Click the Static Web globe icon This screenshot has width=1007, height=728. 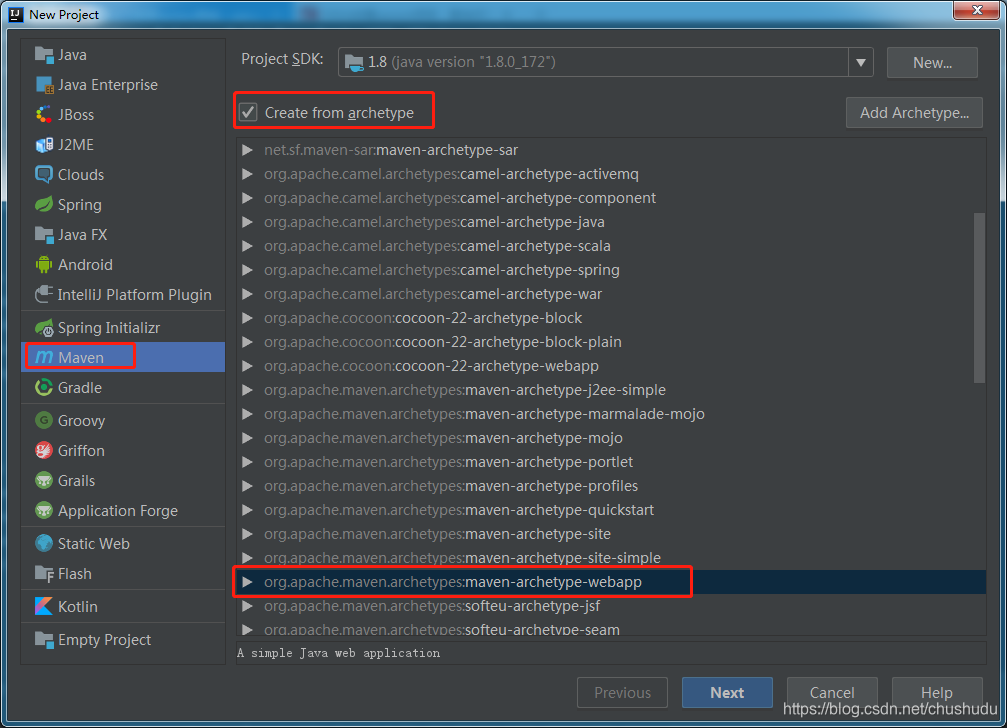point(44,544)
